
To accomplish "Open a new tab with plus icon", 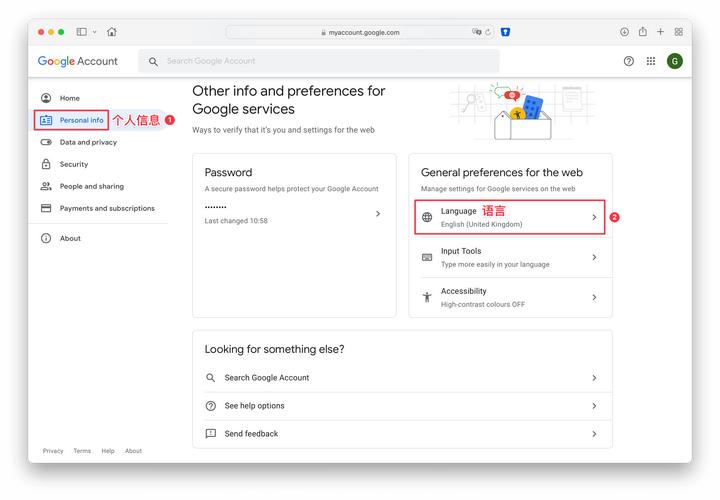I will click(660, 32).
